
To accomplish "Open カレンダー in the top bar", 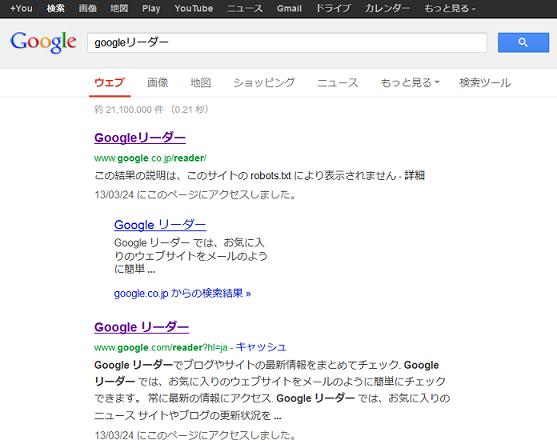I will tap(387, 8).
